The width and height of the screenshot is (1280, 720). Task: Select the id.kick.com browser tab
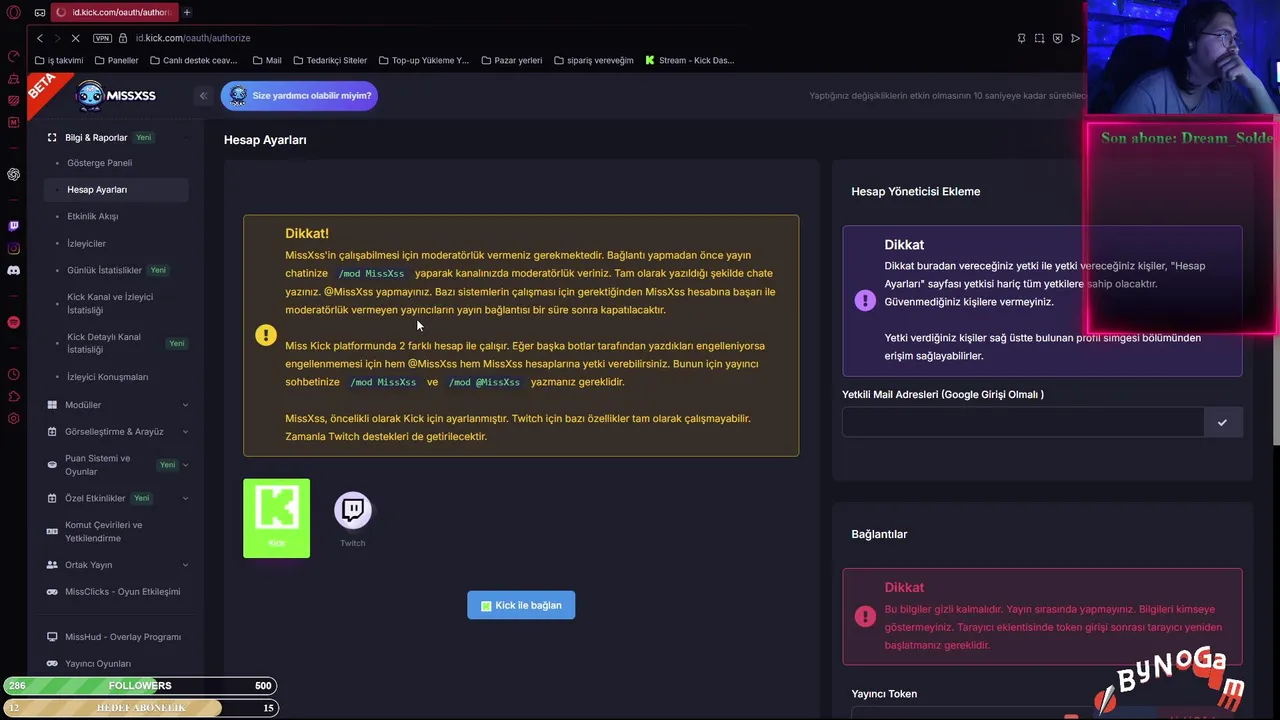point(113,12)
